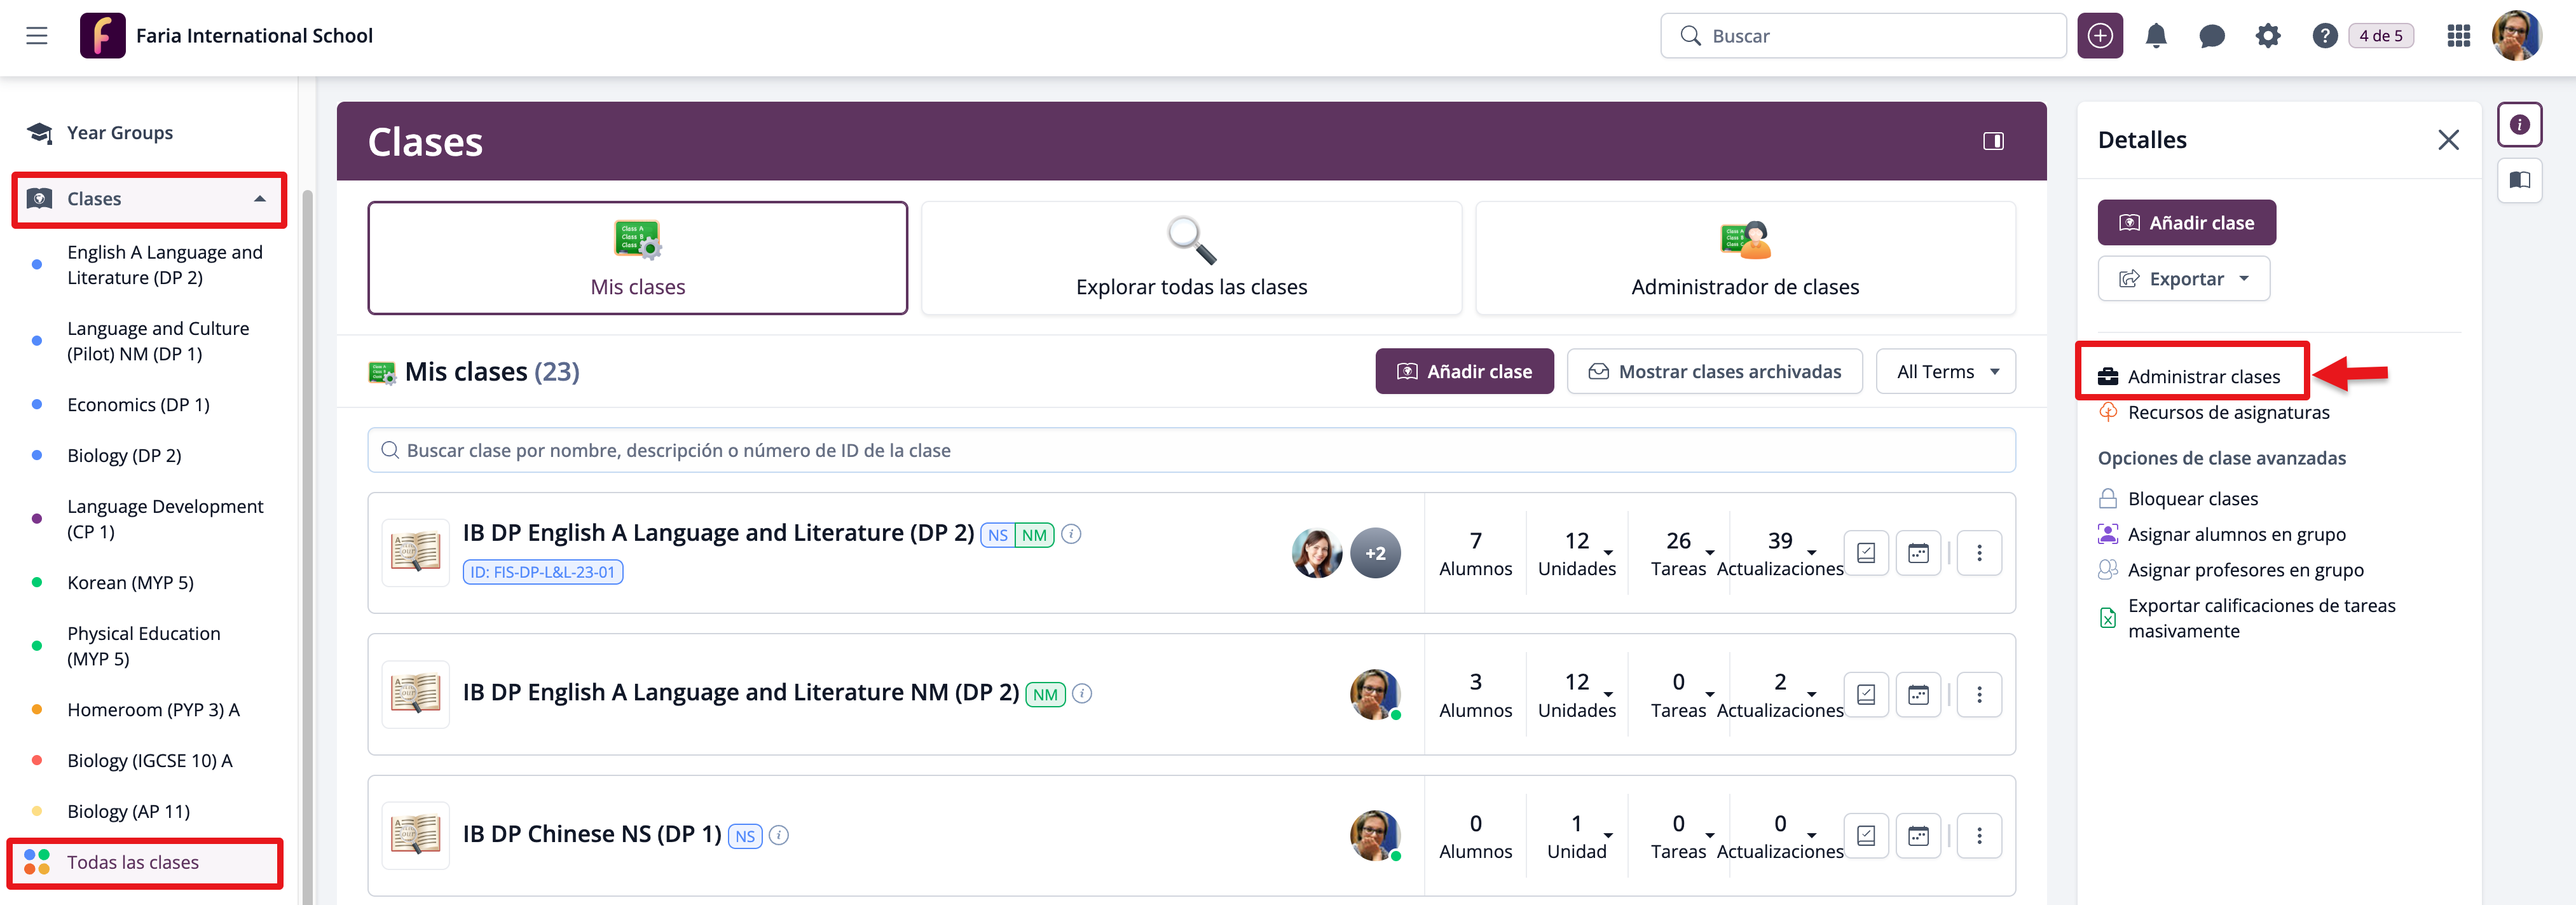The width and height of the screenshot is (2576, 905).
Task: Open the settings gear icon
Action: pos(2267,36)
